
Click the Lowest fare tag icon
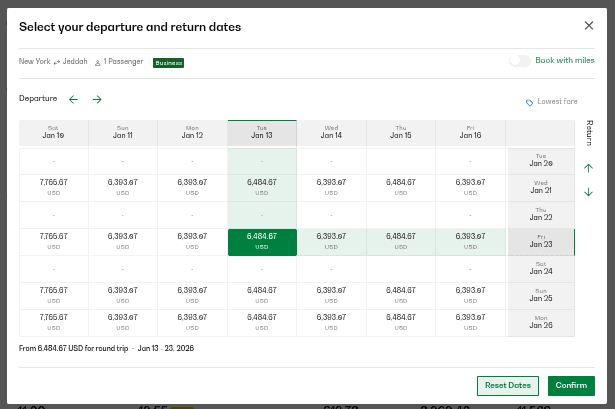pos(529,102)
